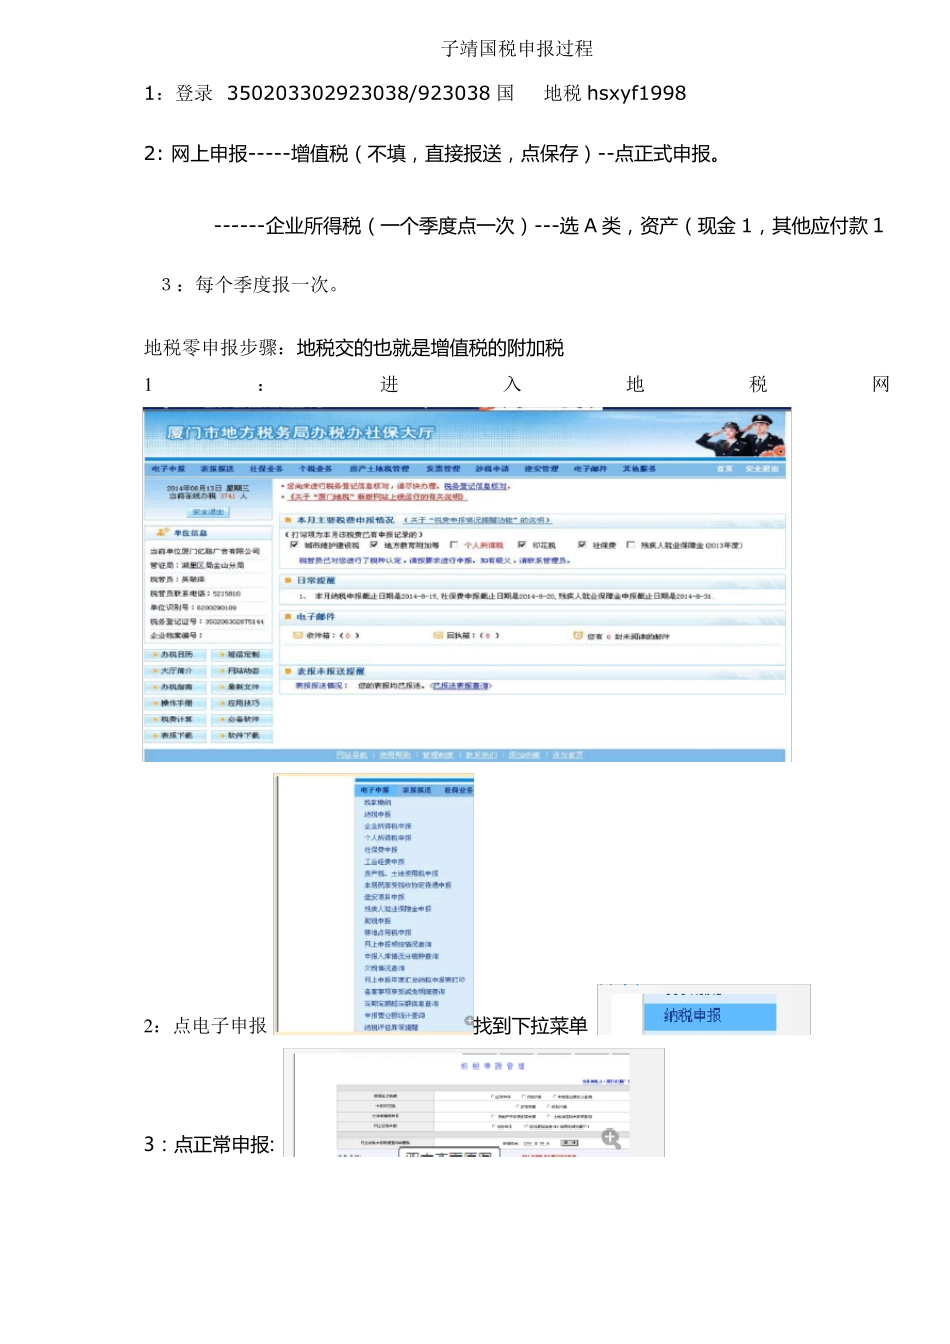Toggle the 地方教育附加等 checkbox

374,545
